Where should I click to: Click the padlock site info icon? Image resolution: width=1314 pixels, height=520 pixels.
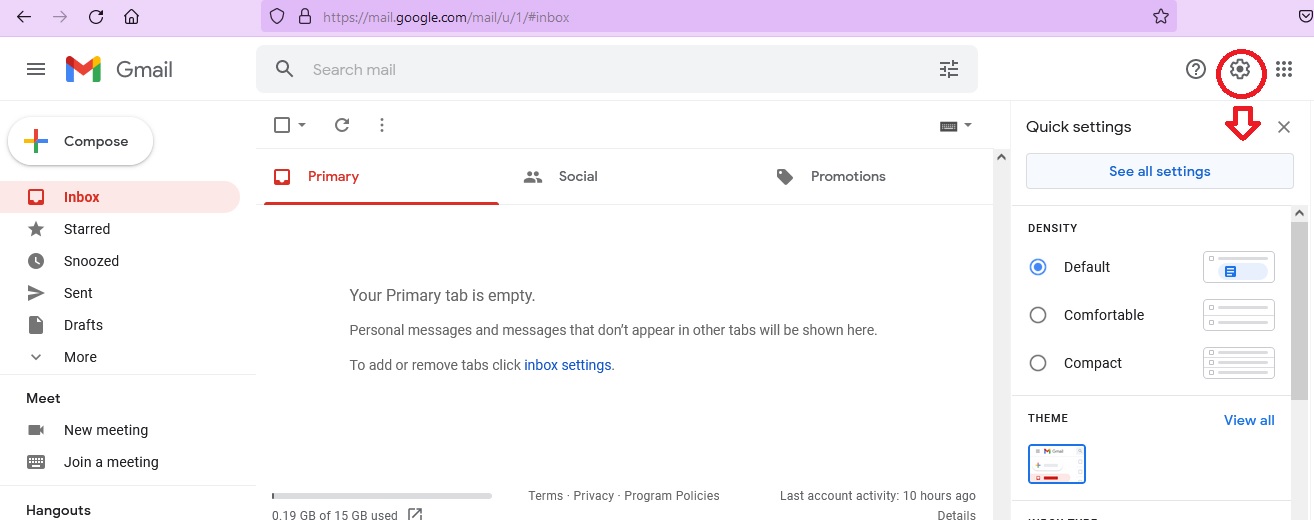(x=305, y=17)
